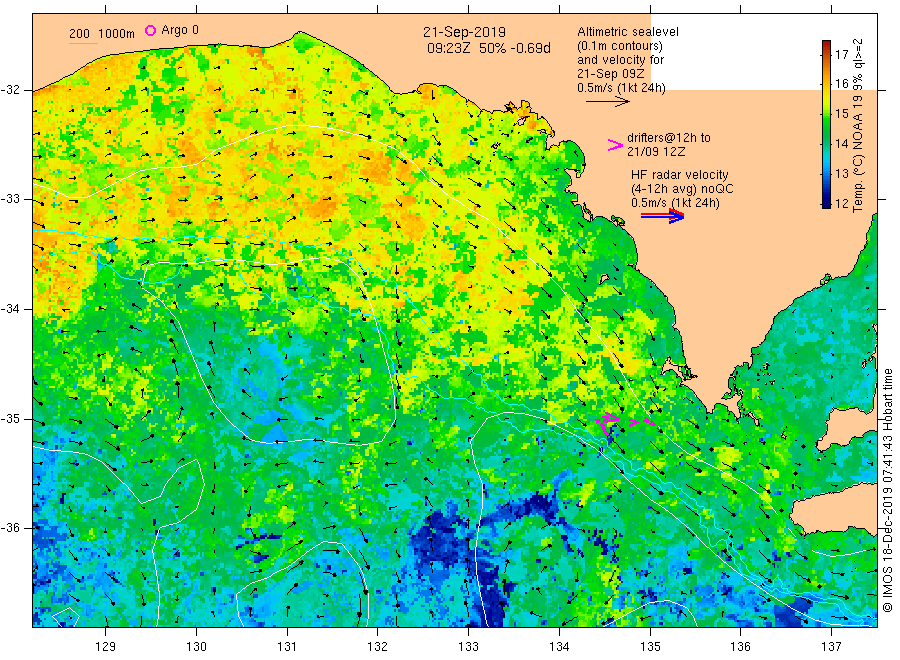Click the magenta drifter track near 134.5E

click(607, 424)
